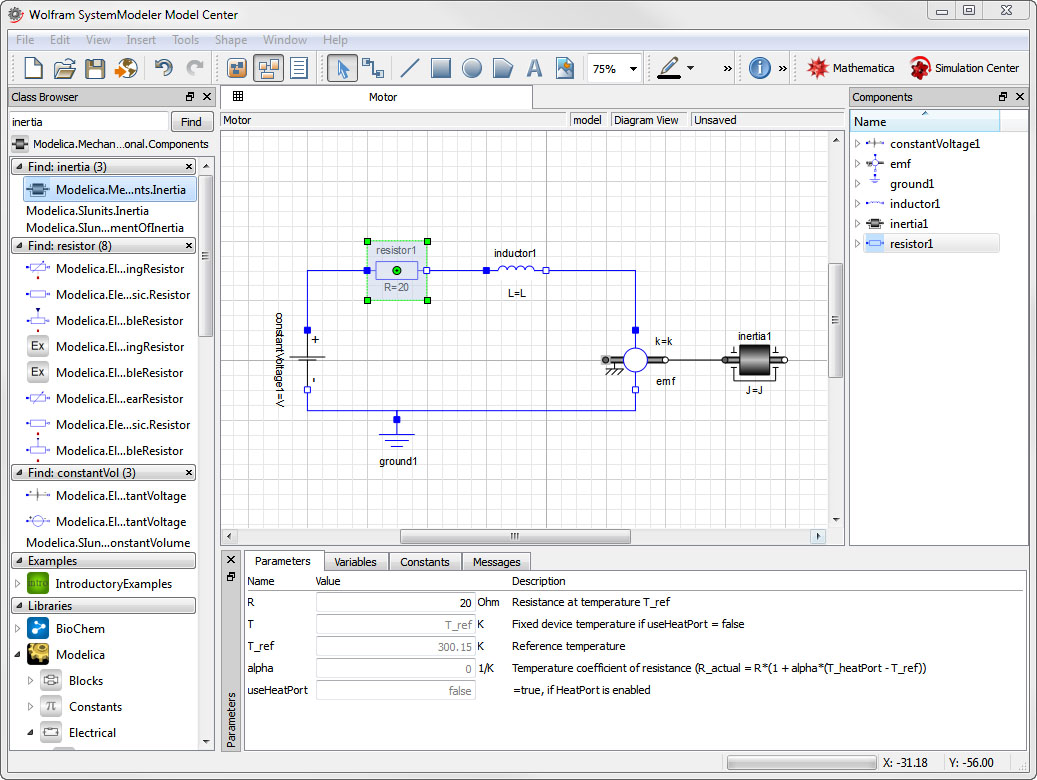Switch to Diagram View toolbar button
1037x780 pixels.
[x=269, y=68]
